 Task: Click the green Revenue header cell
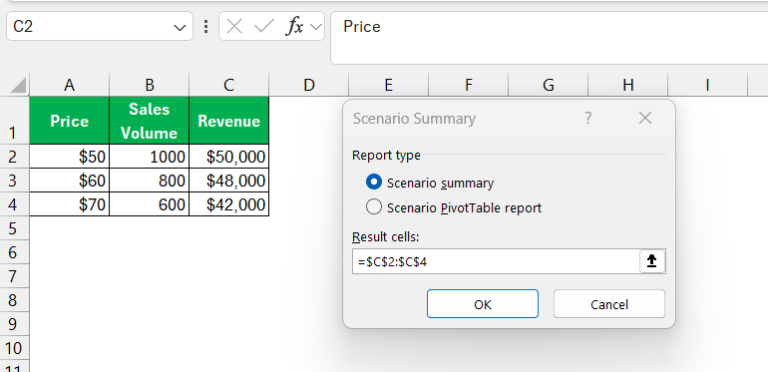pyautogui.click(x=229, y=121)
